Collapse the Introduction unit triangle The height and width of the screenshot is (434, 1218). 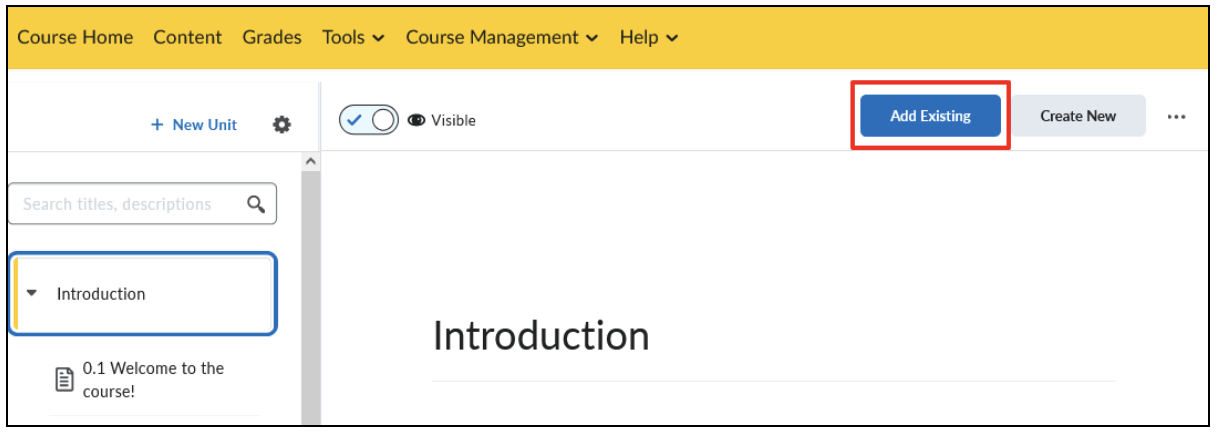pyautogui.click(x=32, y=294)
